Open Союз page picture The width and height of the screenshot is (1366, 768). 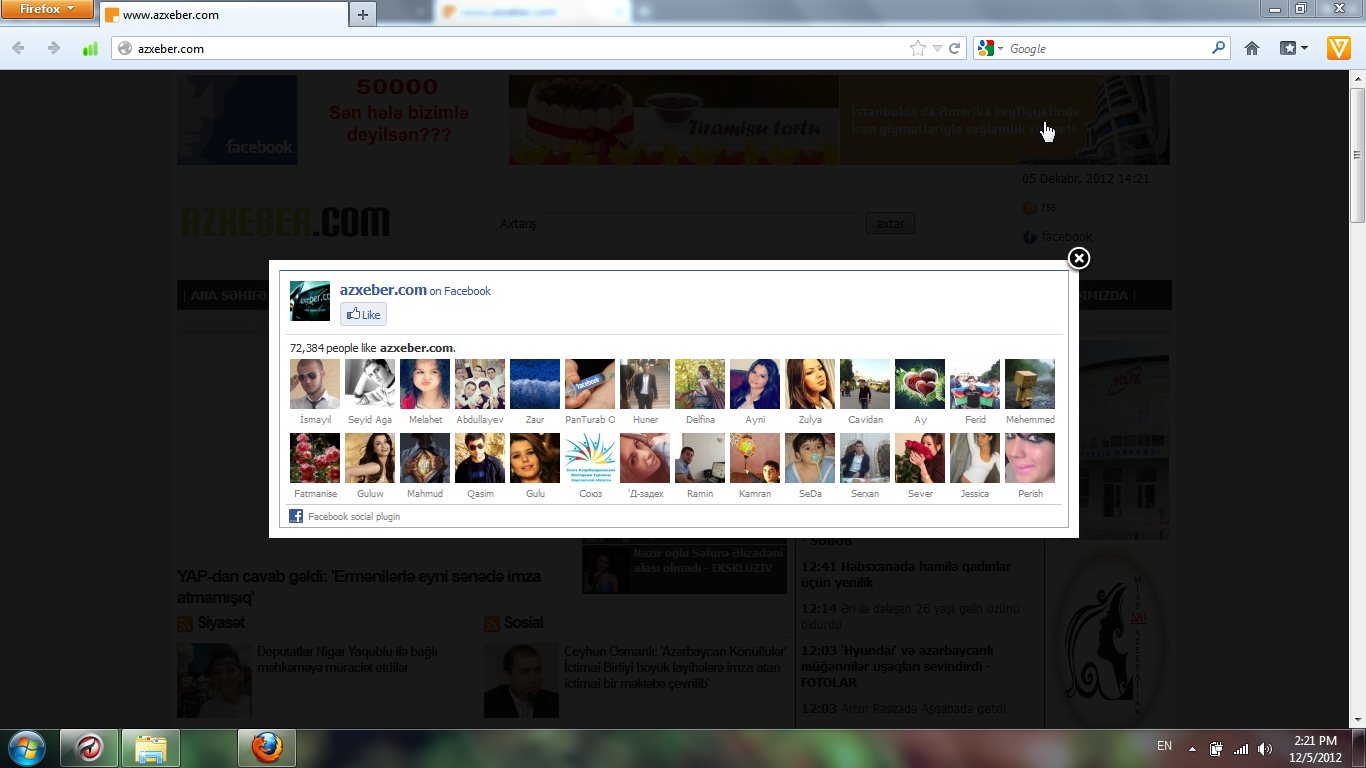(590, 458)
